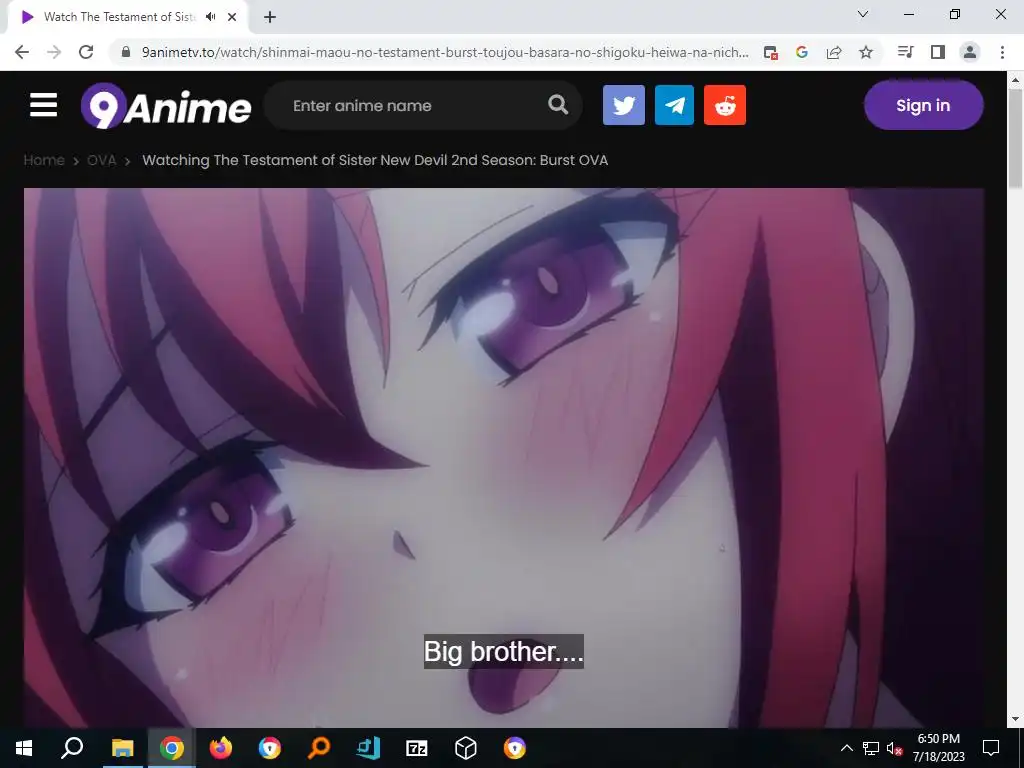Open the clock showing 6:50 PM
This screenshot has height=768, width=1024.
938,748
